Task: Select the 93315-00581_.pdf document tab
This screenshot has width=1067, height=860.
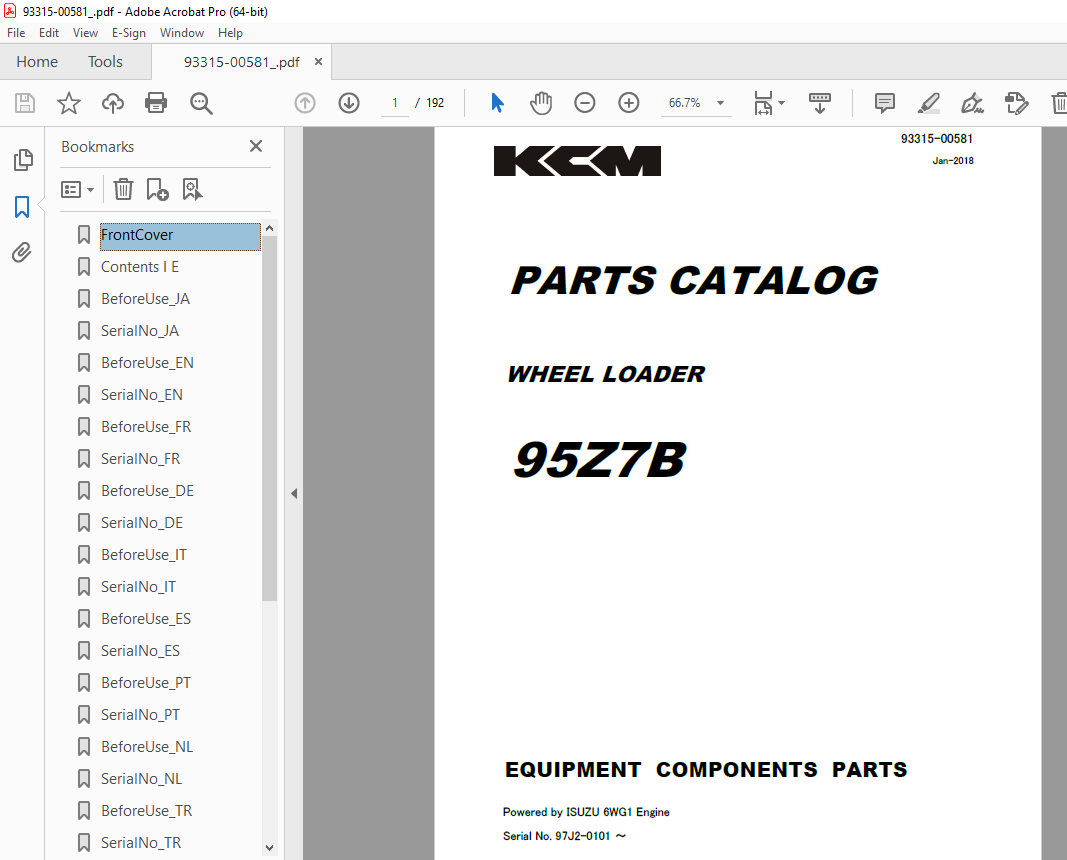Action: point(242,62)
